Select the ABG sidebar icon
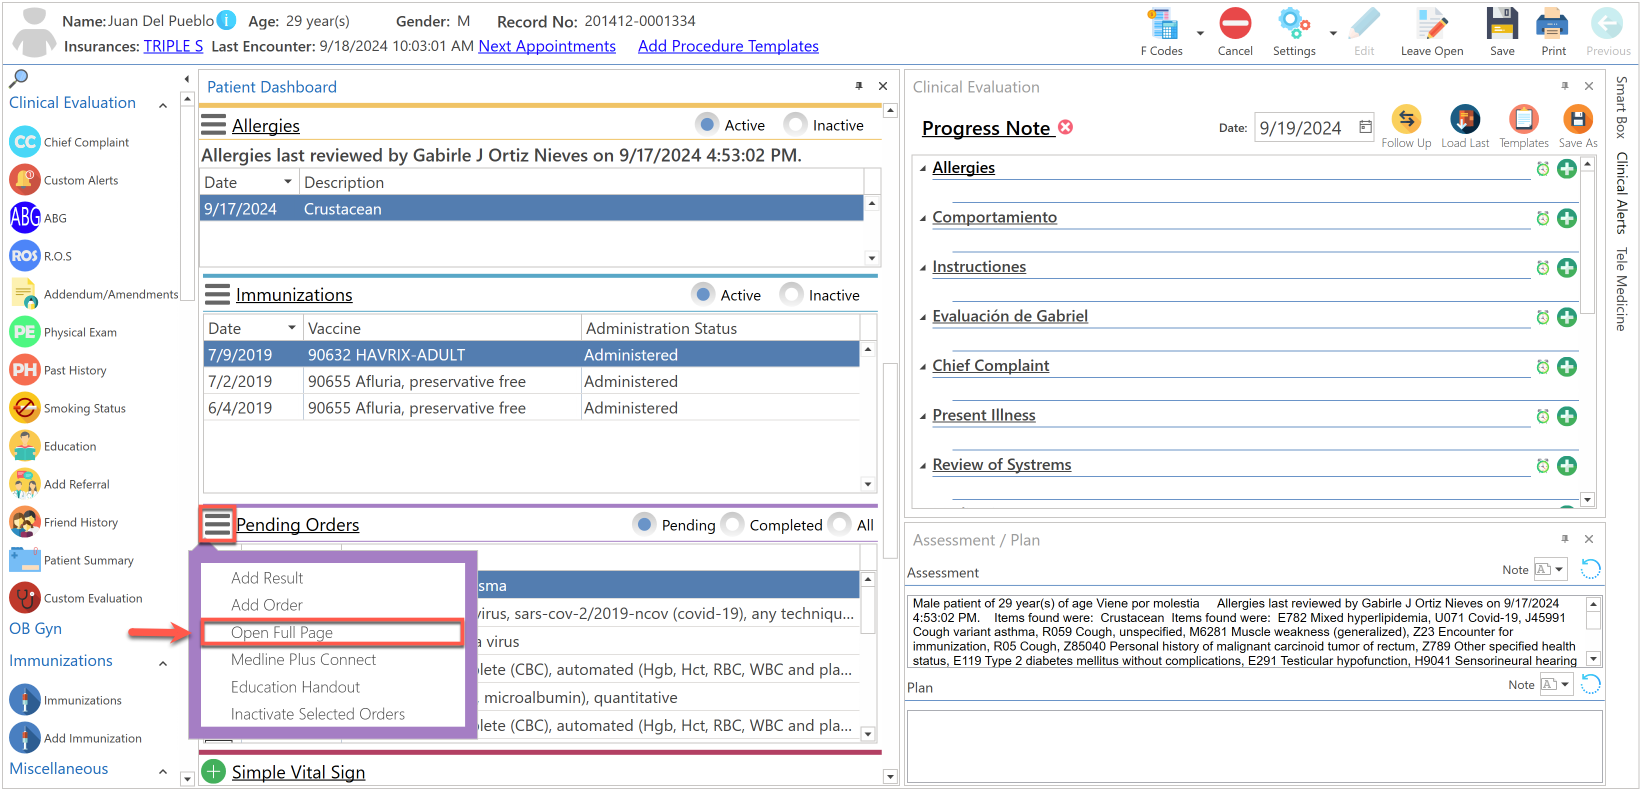Viewport: 1643px width, 794px height. [25, 218]
